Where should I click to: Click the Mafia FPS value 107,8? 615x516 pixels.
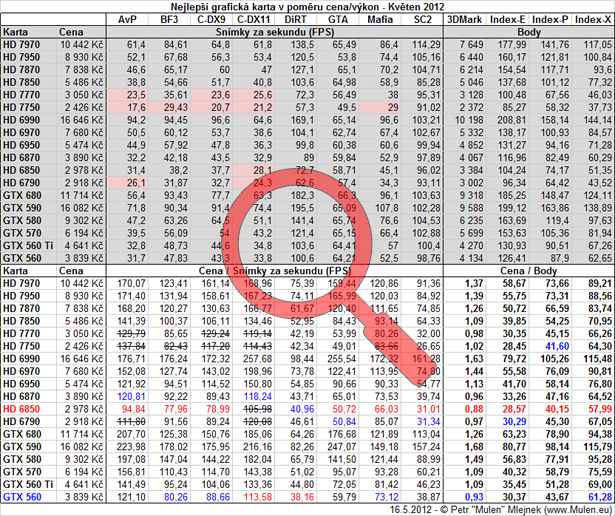tap(387, 208)
